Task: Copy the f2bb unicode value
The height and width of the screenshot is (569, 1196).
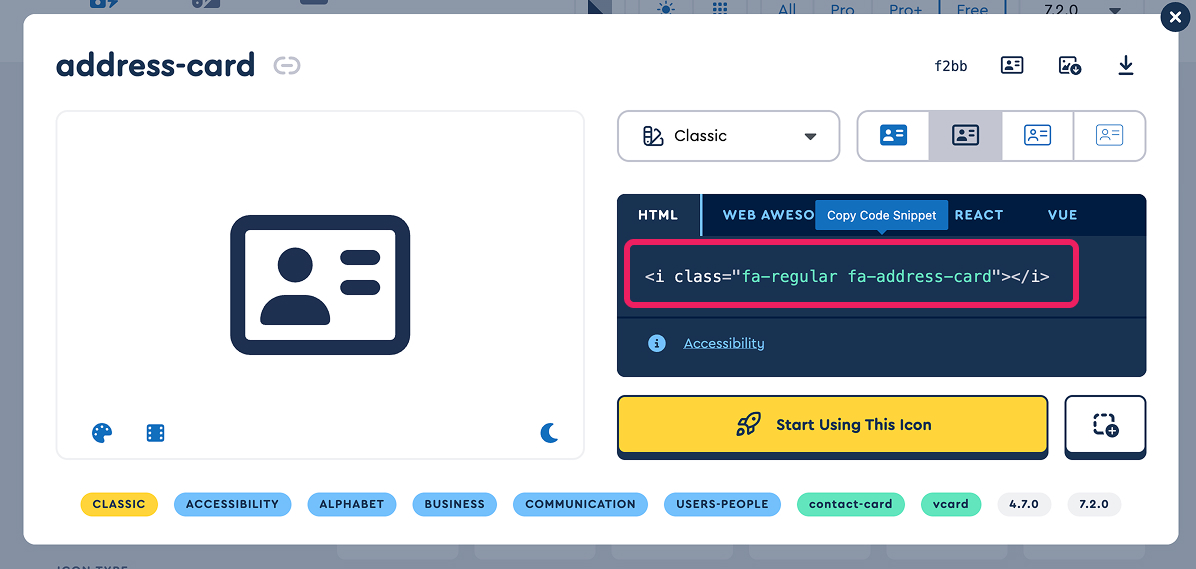Action: [x=950, y=66]
